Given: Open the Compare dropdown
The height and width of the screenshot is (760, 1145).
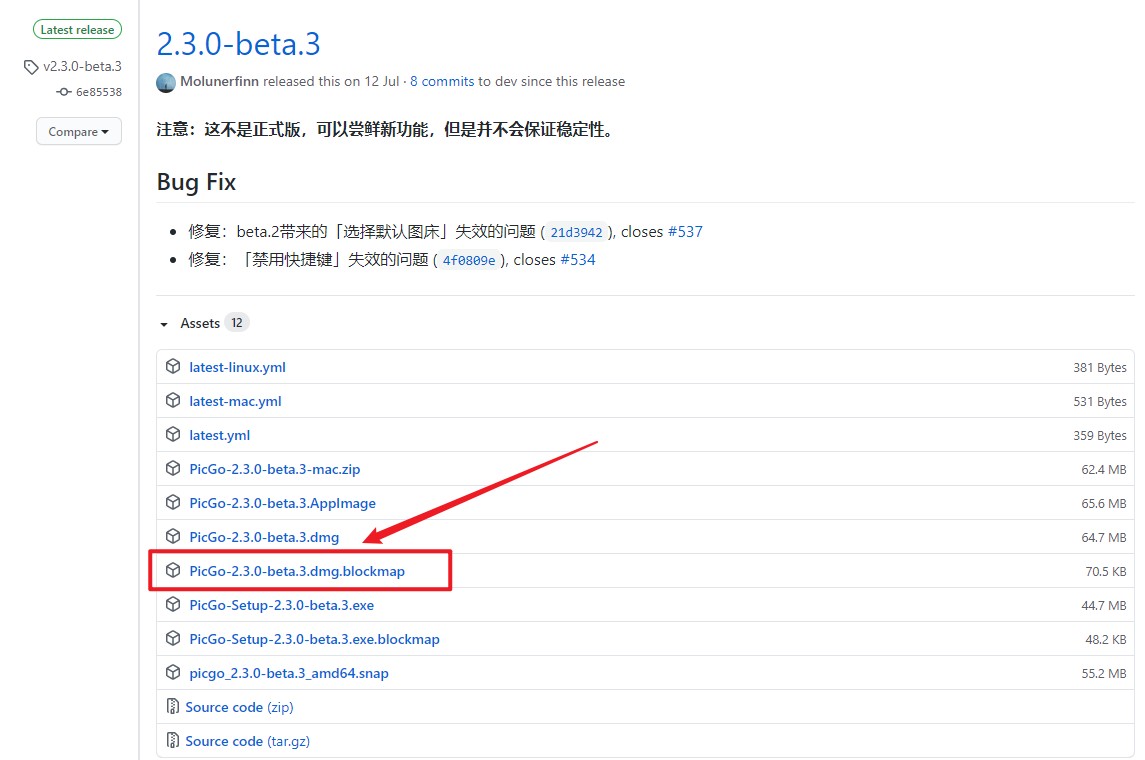Looking at the screenshot, I should [x=79, y=131].
